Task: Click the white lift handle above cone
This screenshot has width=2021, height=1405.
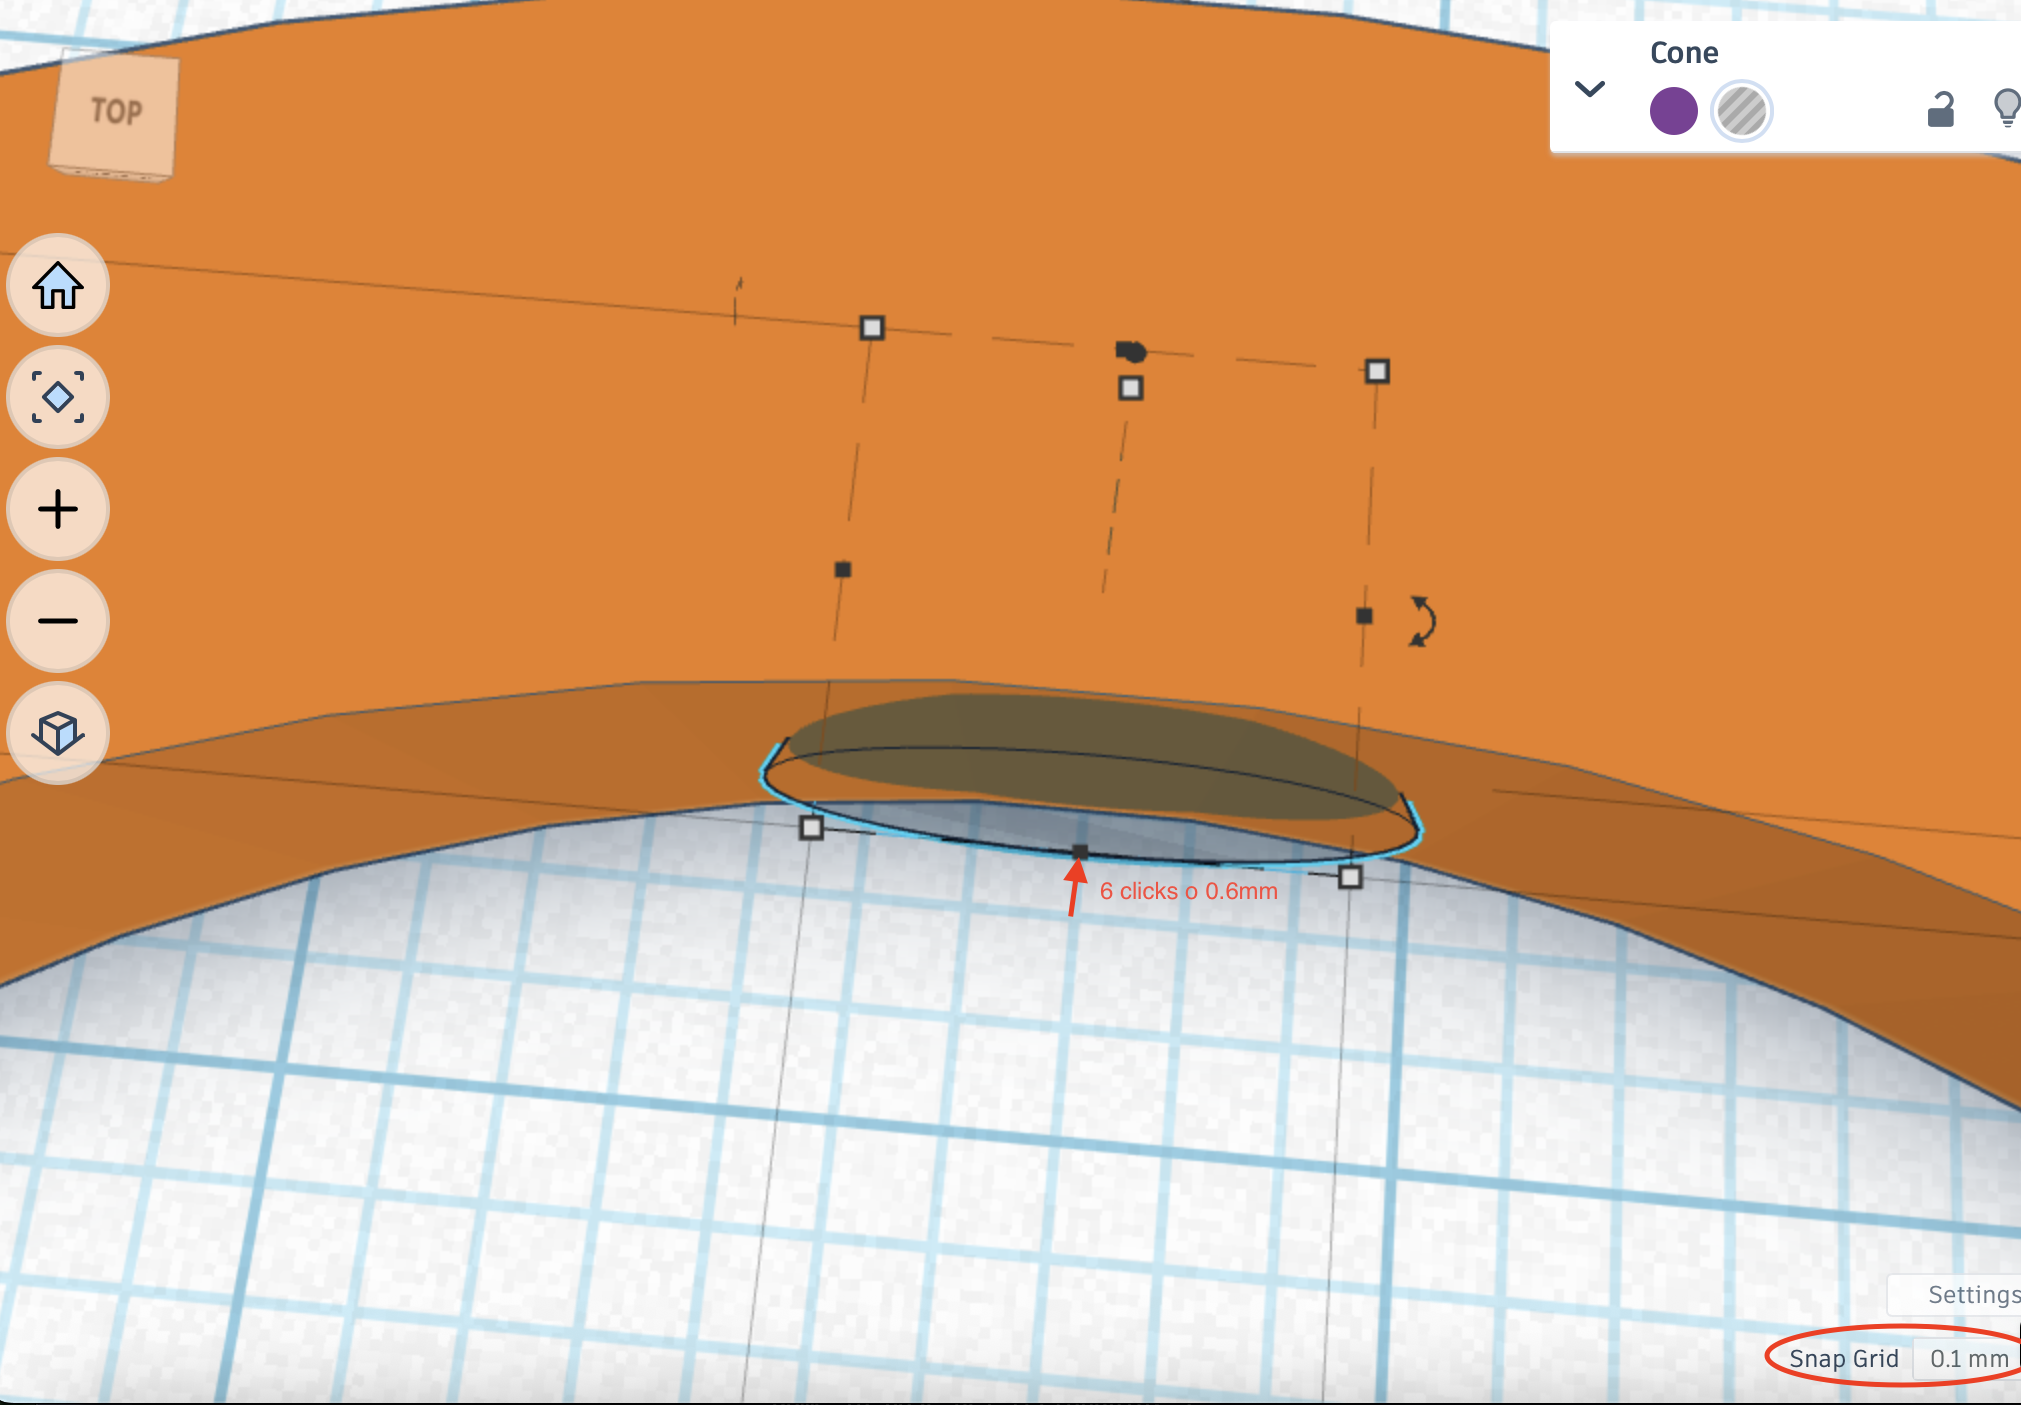Action: tap(1131, 388)
